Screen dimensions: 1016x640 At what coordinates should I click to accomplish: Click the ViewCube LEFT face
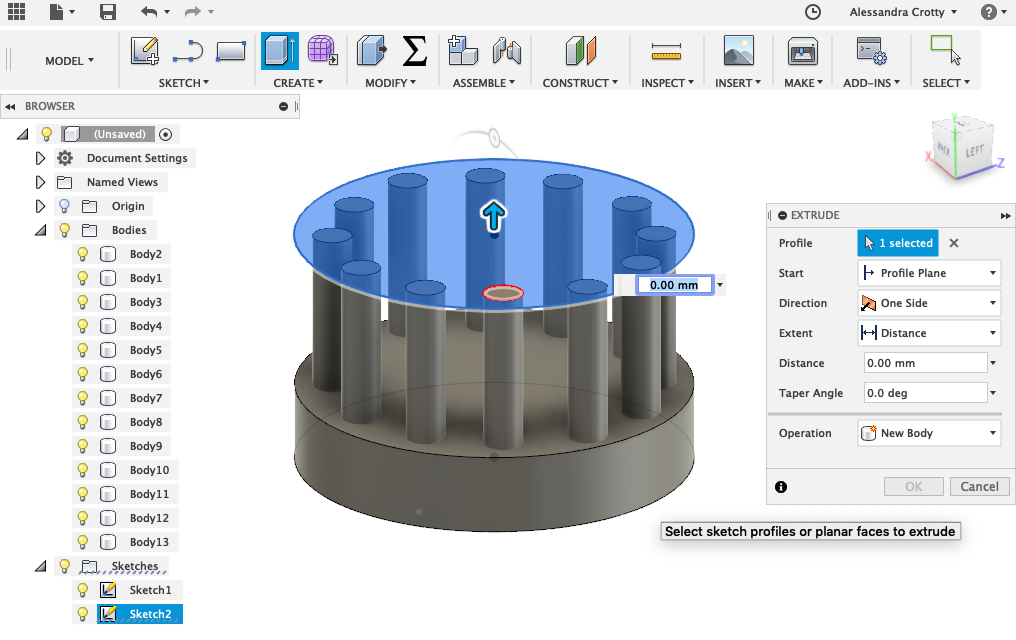[x=974, y=152]
